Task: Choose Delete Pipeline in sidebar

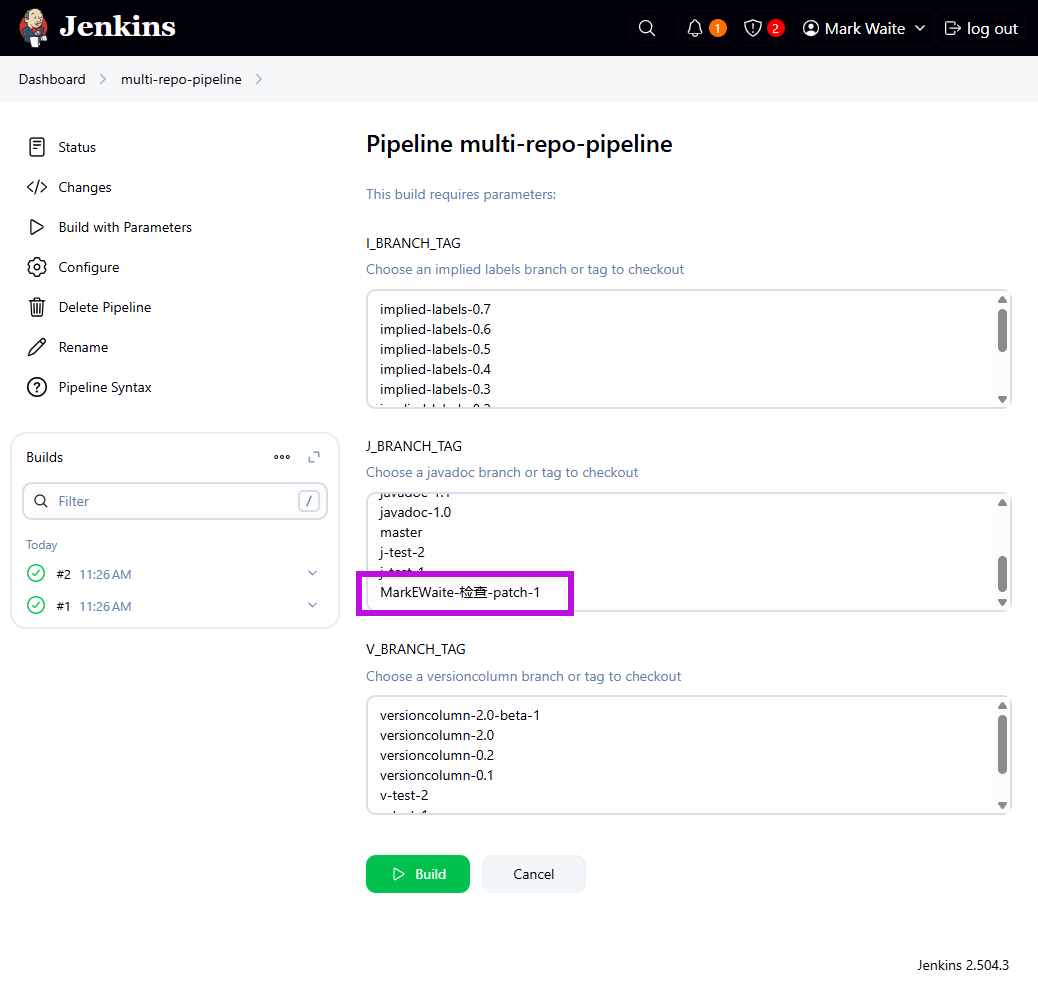Action: coord(105,307)
